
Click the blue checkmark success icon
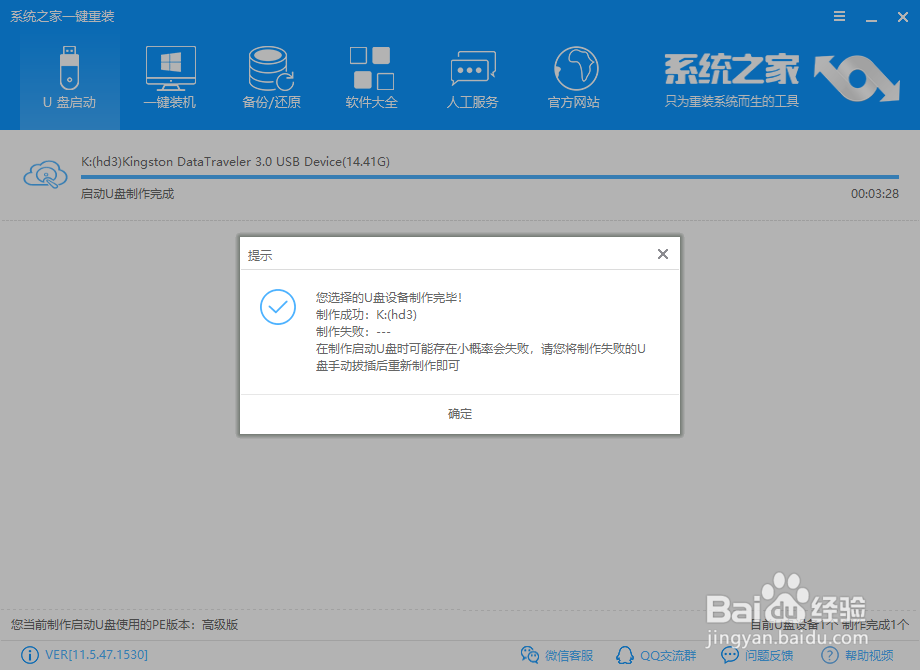[278, 307]
